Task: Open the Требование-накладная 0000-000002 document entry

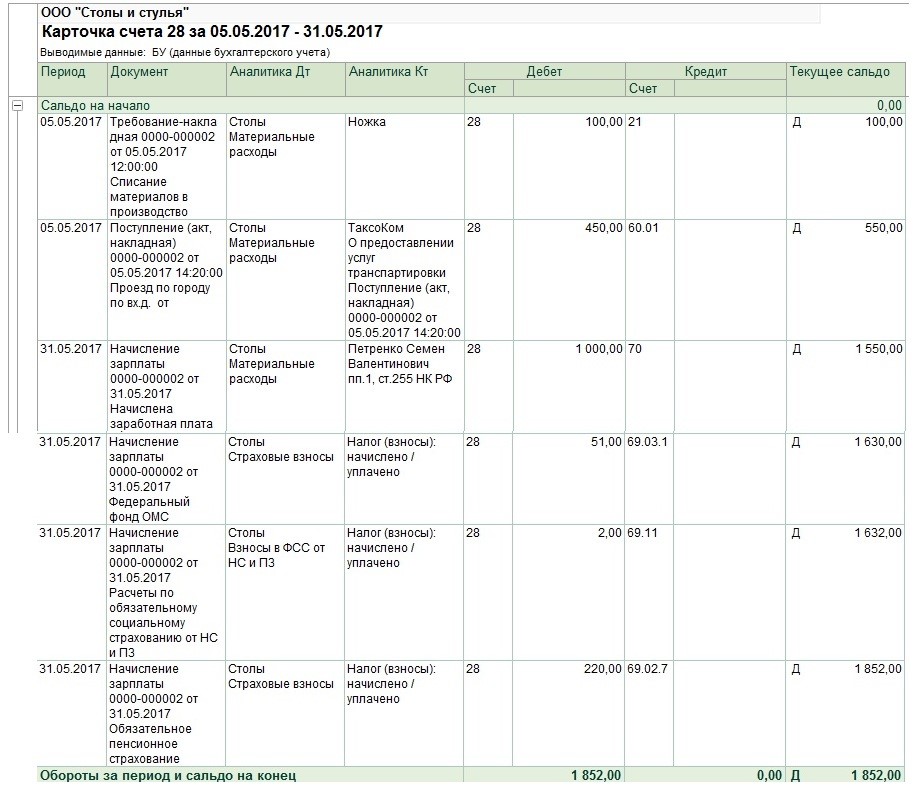Action: click(x=167, y=166)
